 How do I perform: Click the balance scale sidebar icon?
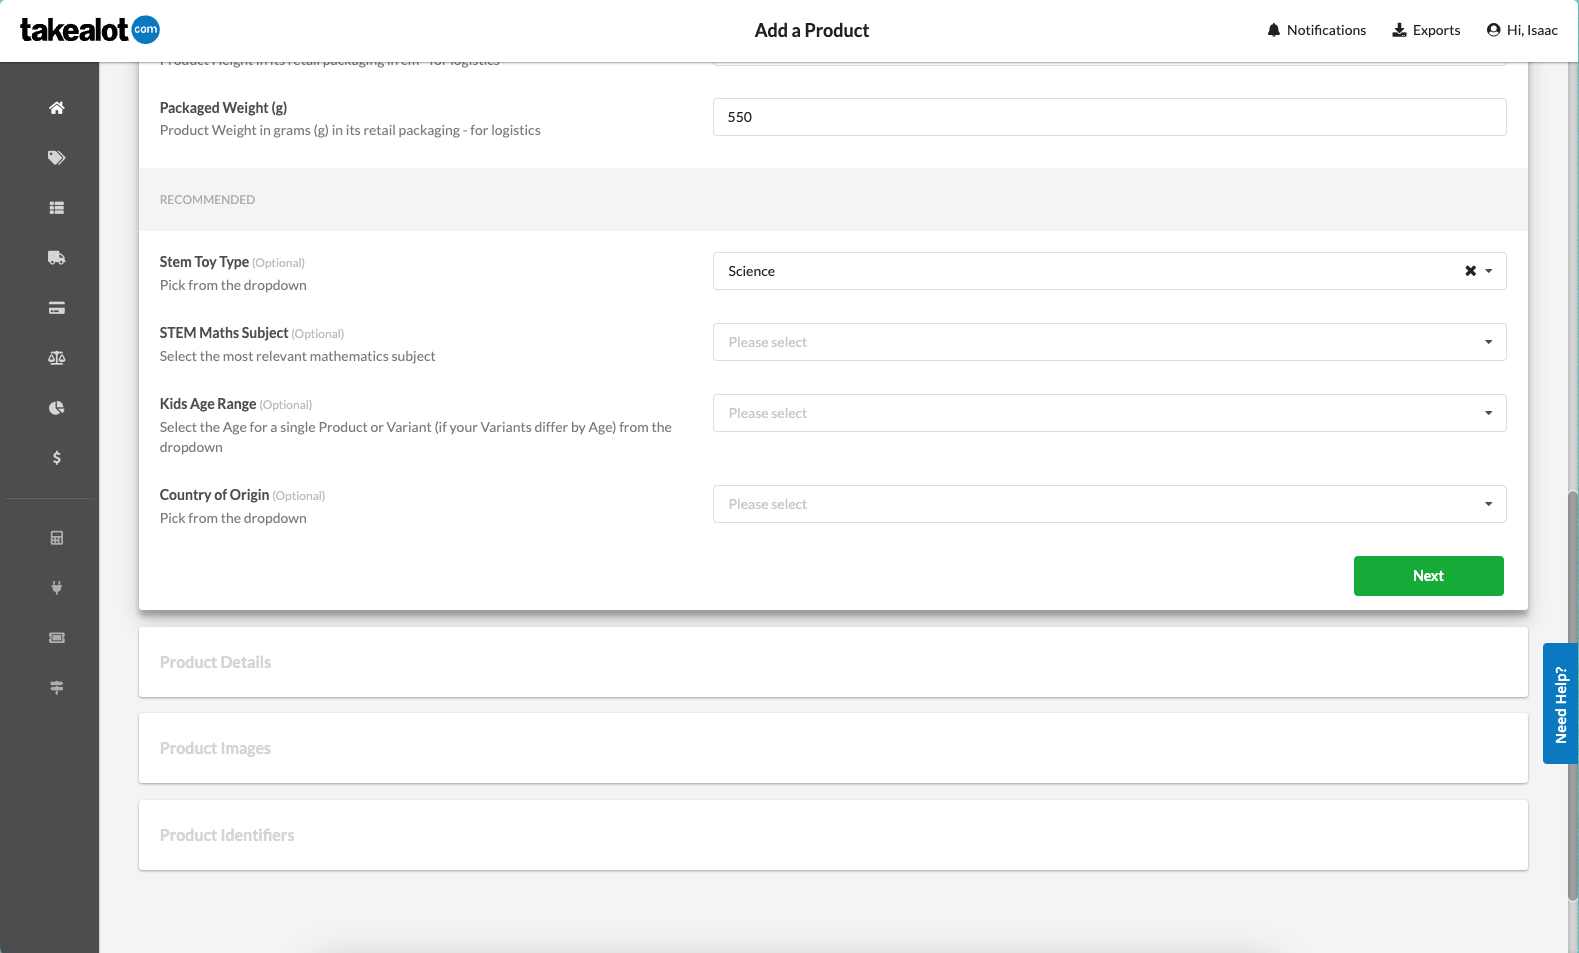point(57,358)
